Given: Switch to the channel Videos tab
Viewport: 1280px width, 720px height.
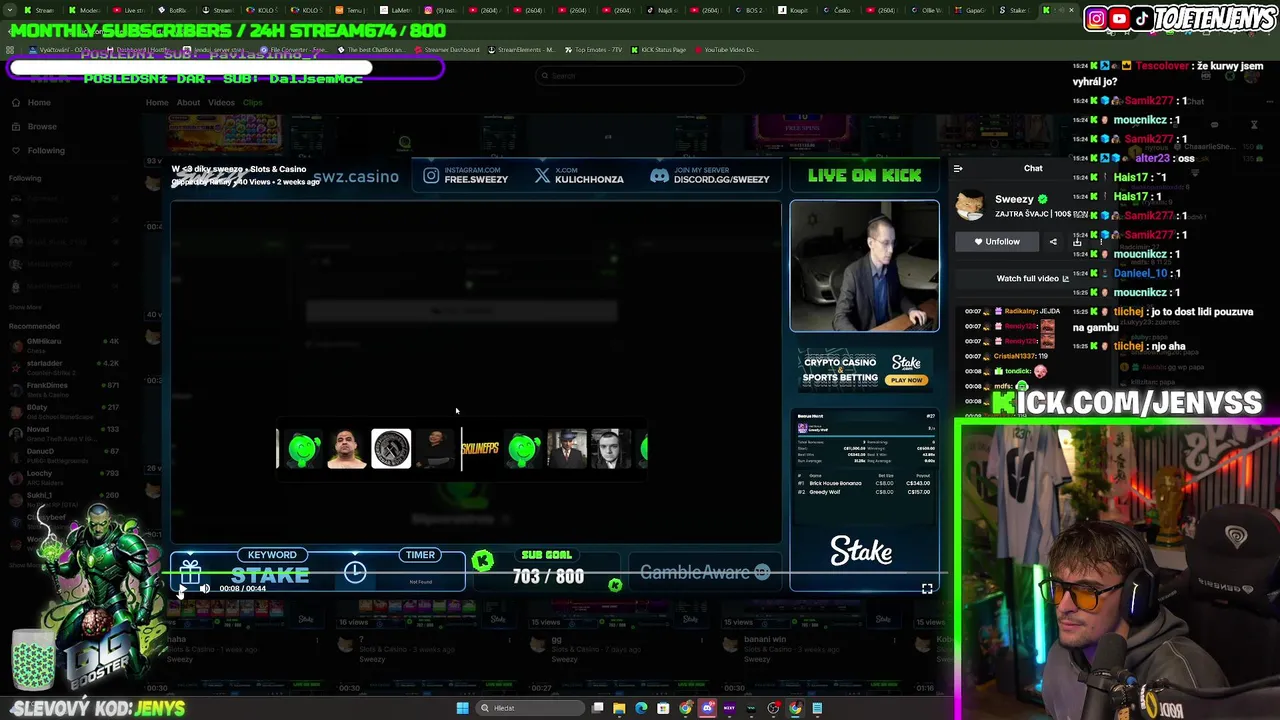Looking at the screenshot, I should coord(221,102).
